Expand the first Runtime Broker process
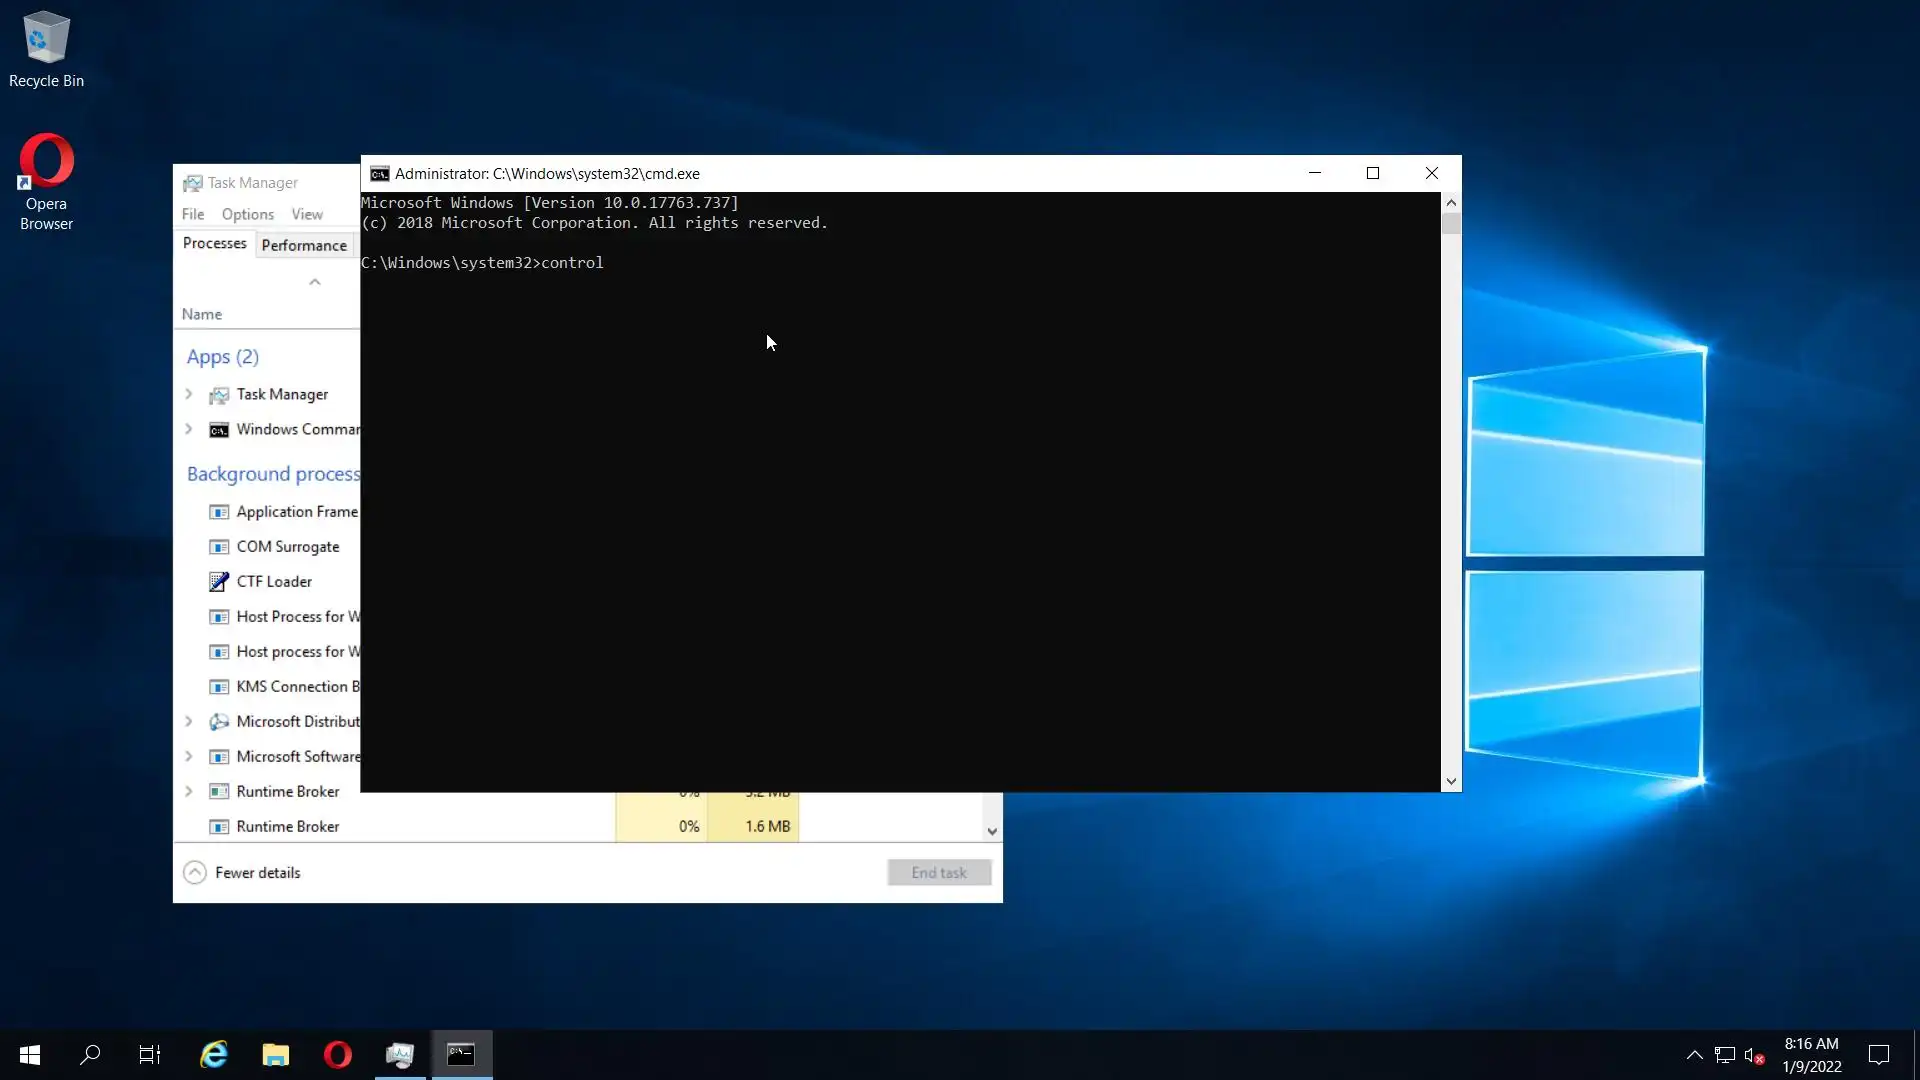The image size is (1920, 1080). pyautogui.click(x=189, y=791)
